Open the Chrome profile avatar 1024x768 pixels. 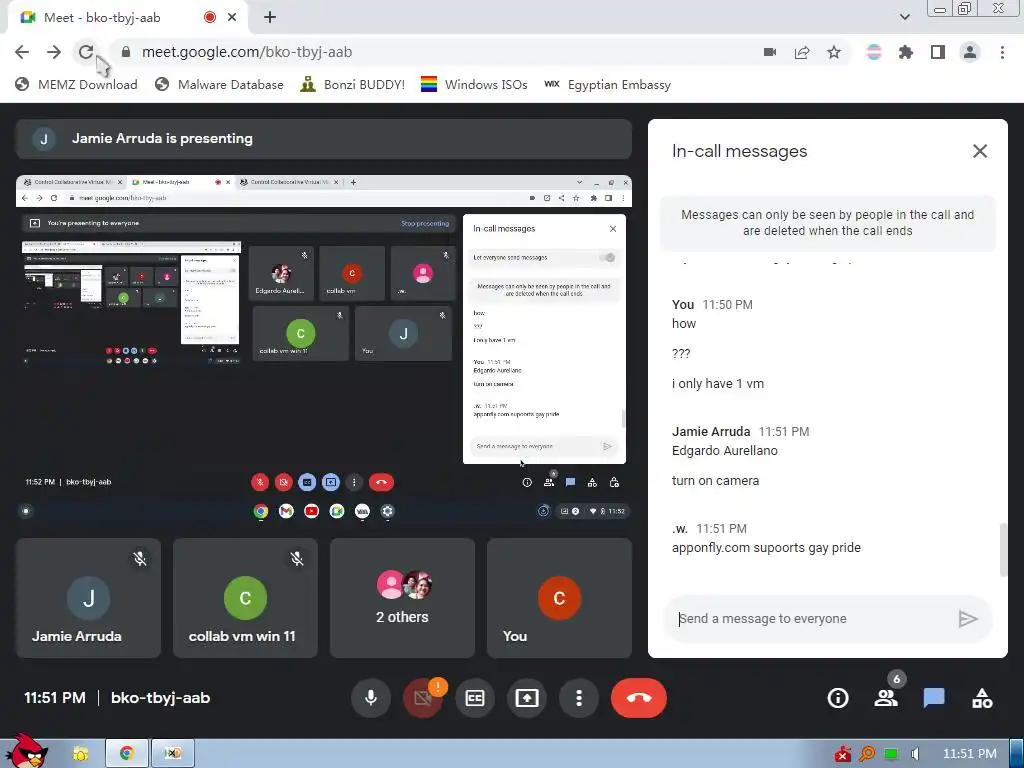tap(970, 52)
